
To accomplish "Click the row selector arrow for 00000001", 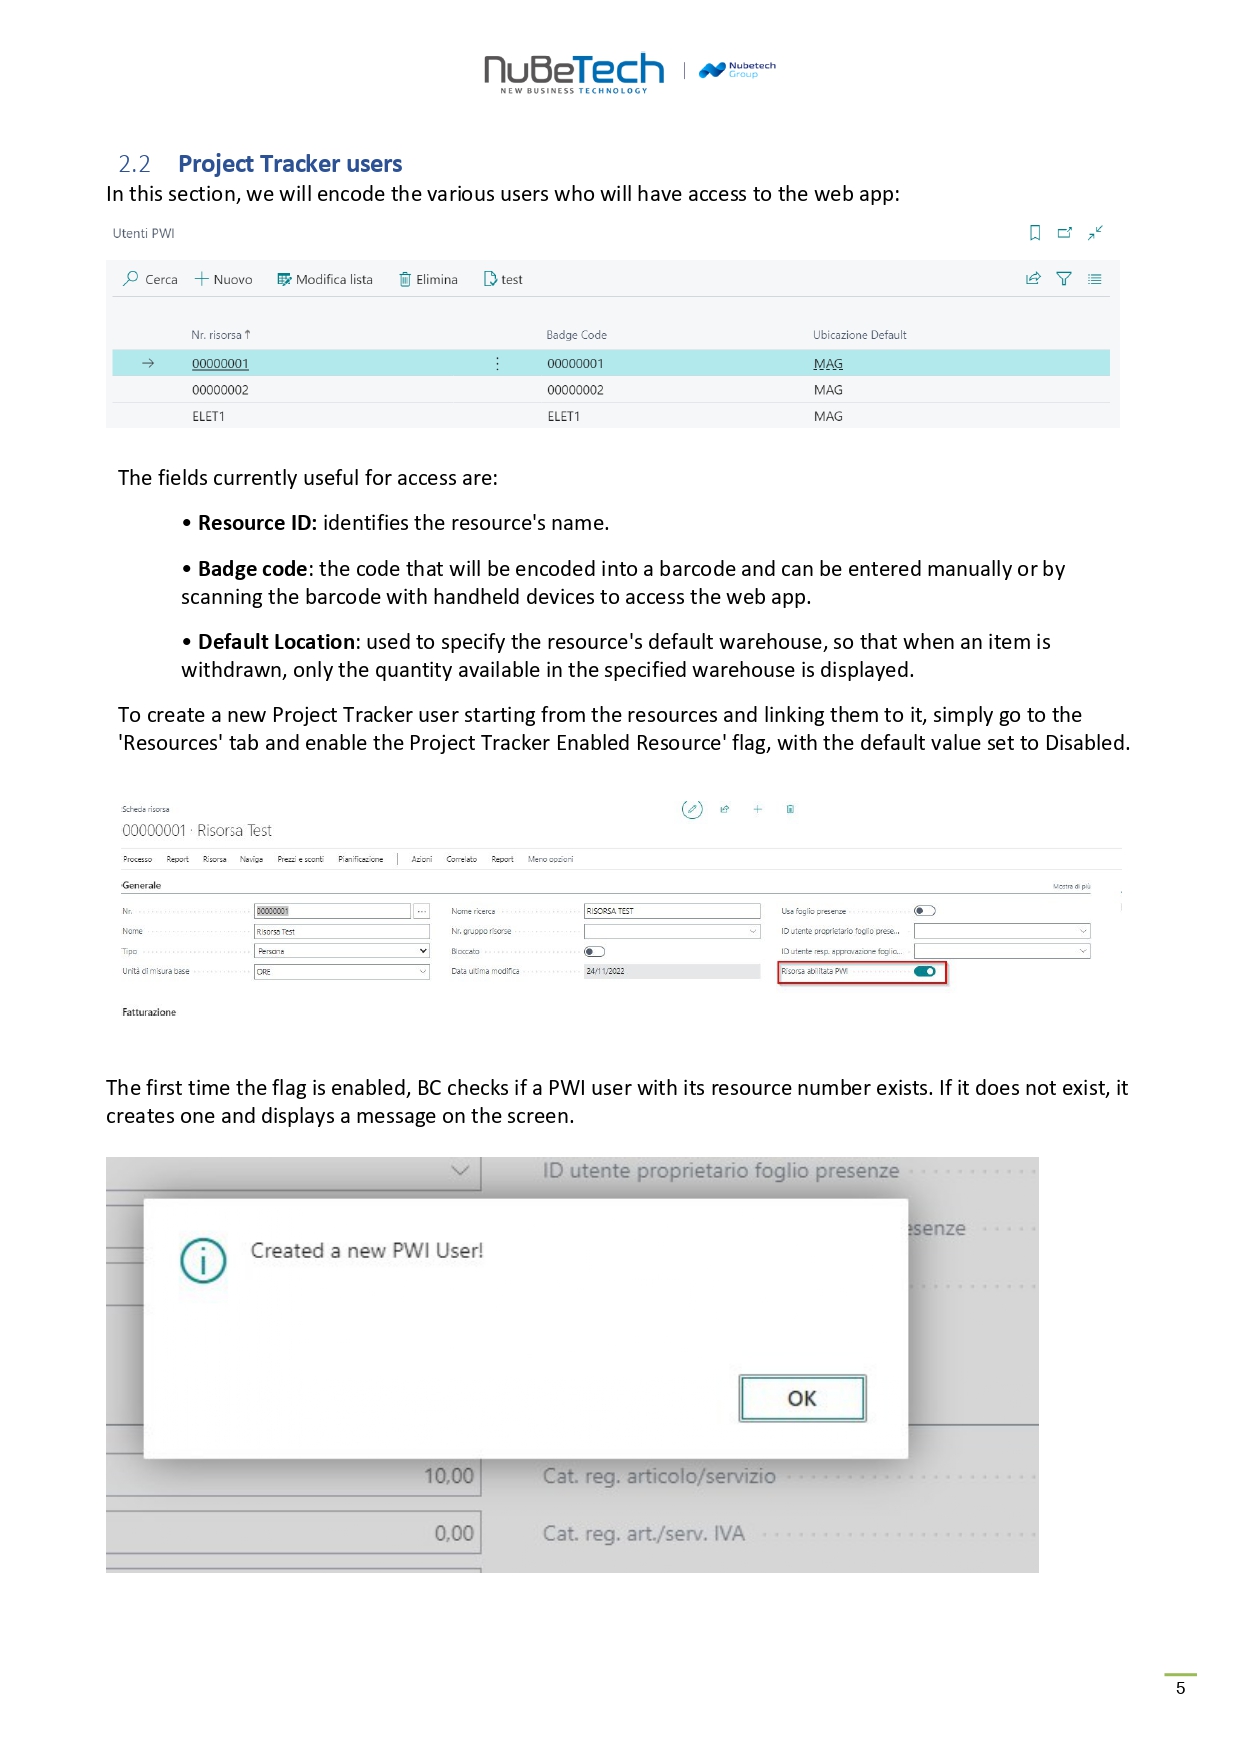I will coord(148,364).
